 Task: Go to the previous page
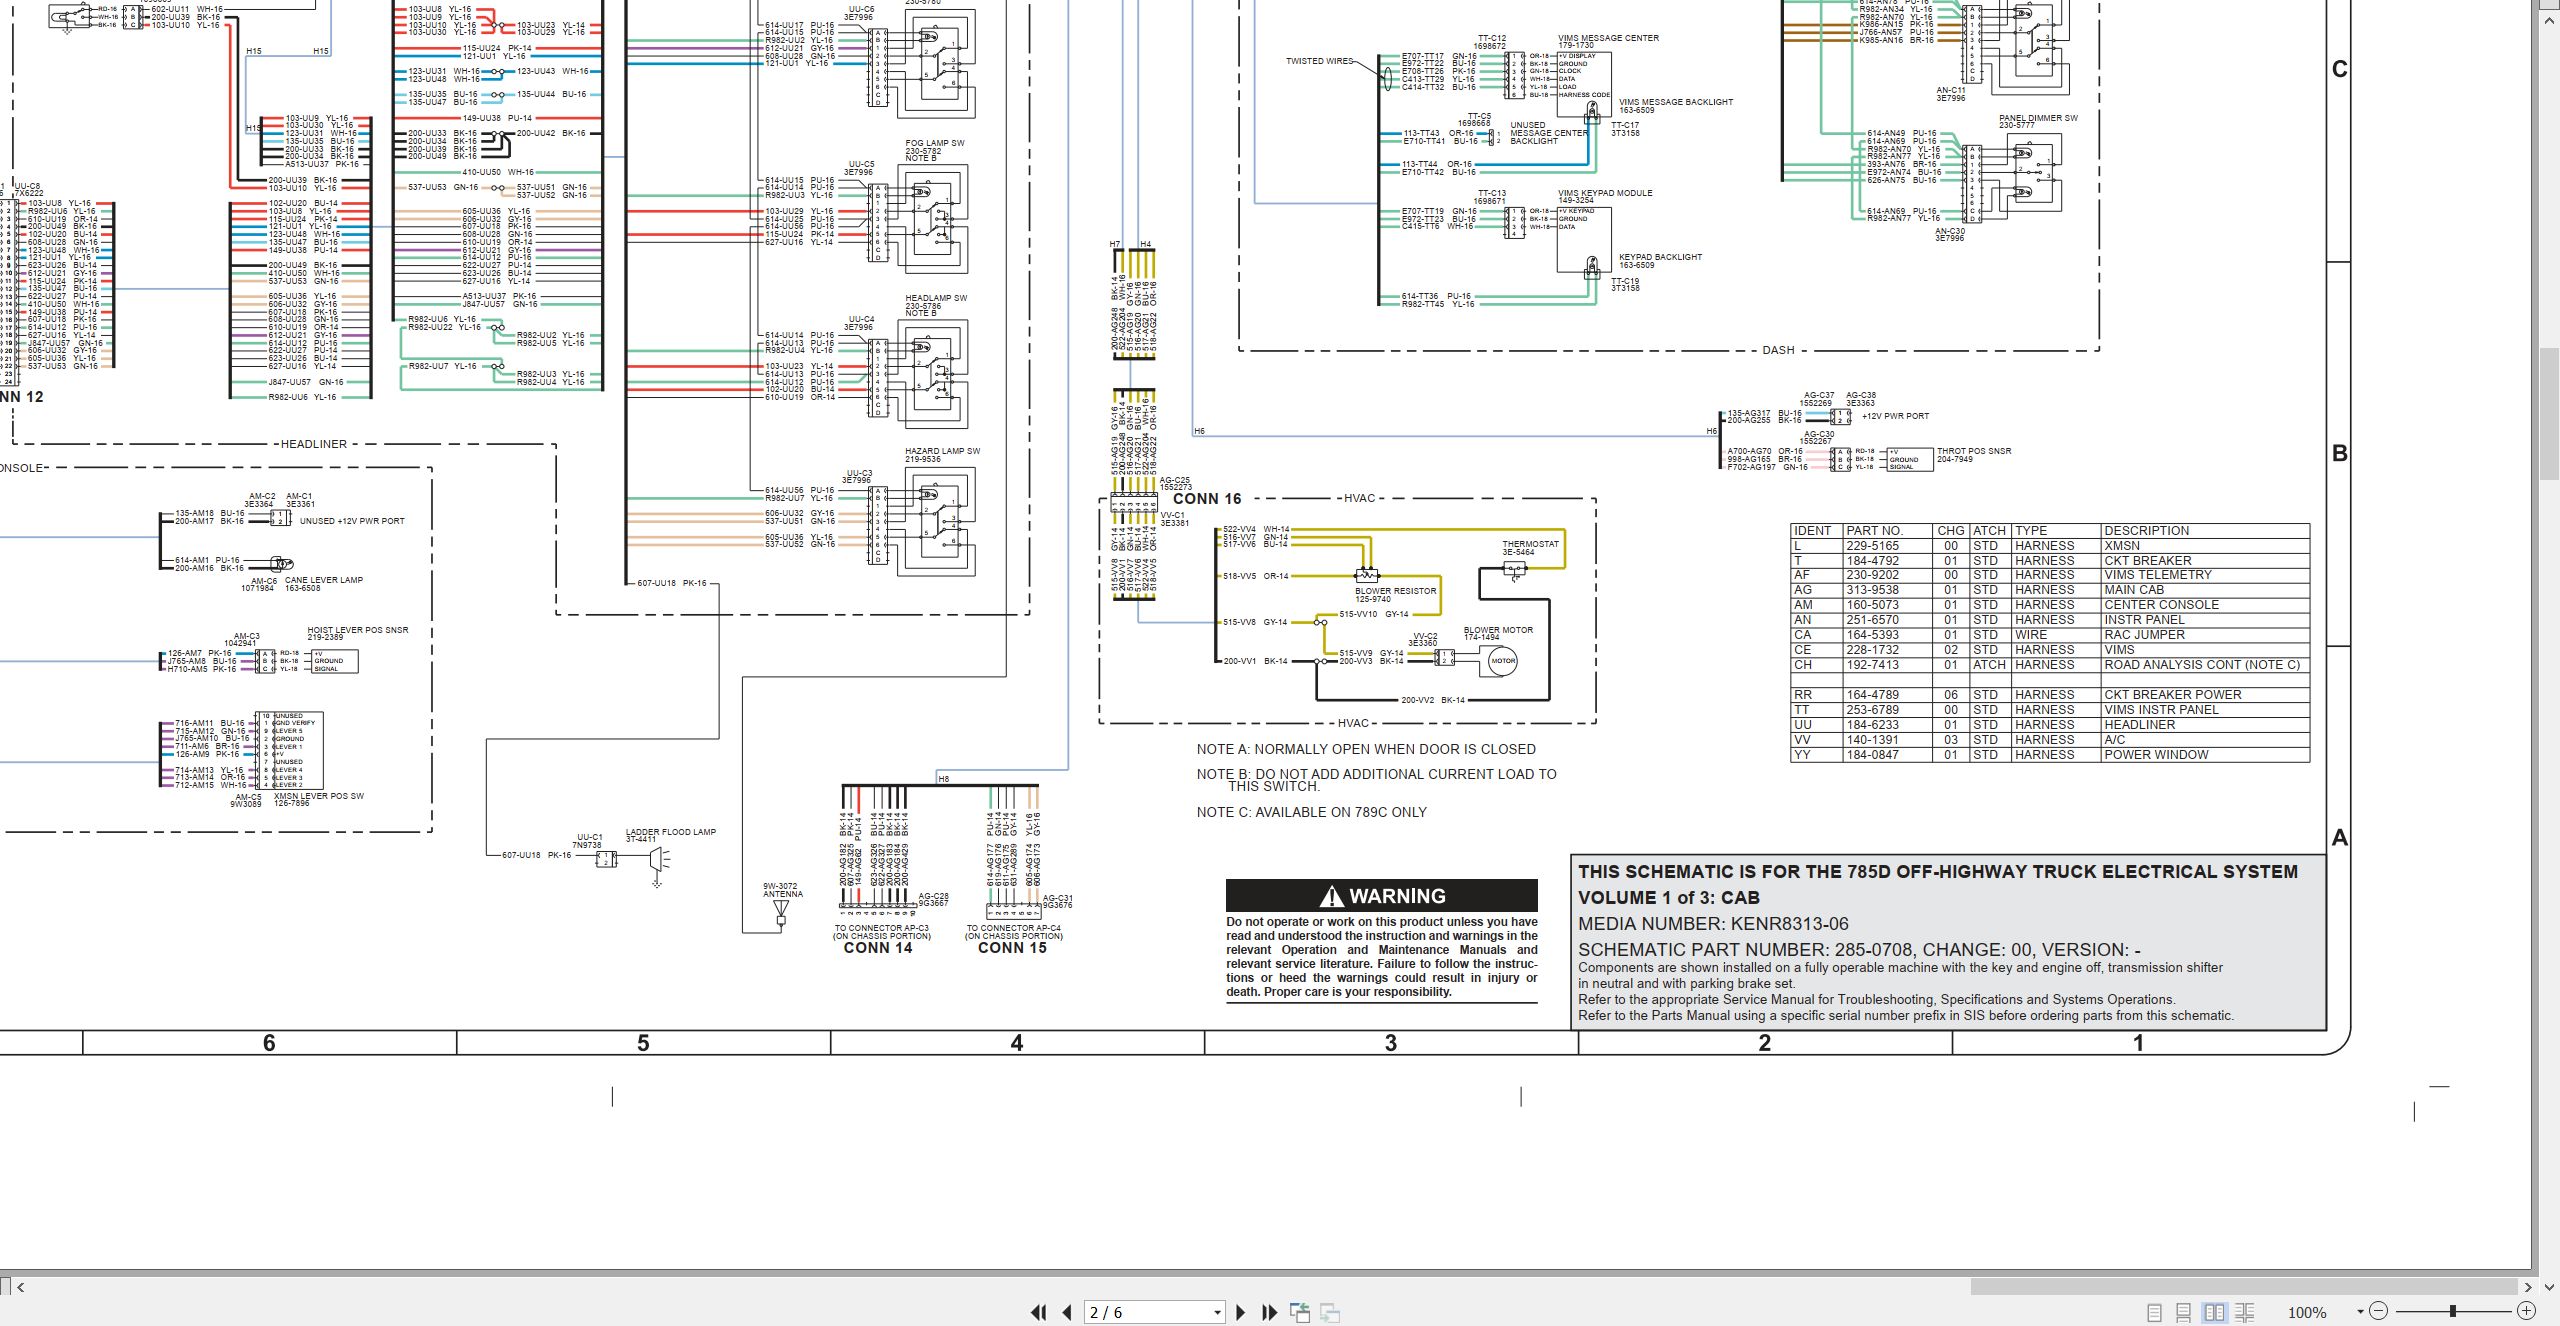tap(1067, 1312)
